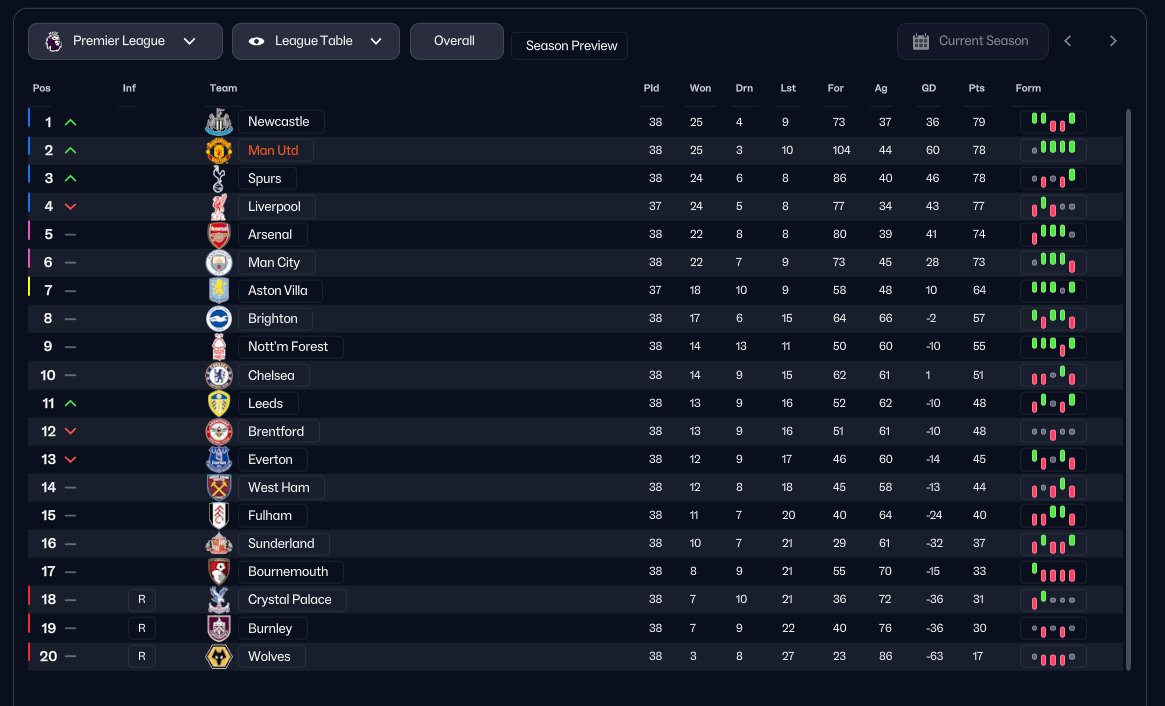Click the Wolves club badge
1165x706 pixels.
[x=219, y=657]
